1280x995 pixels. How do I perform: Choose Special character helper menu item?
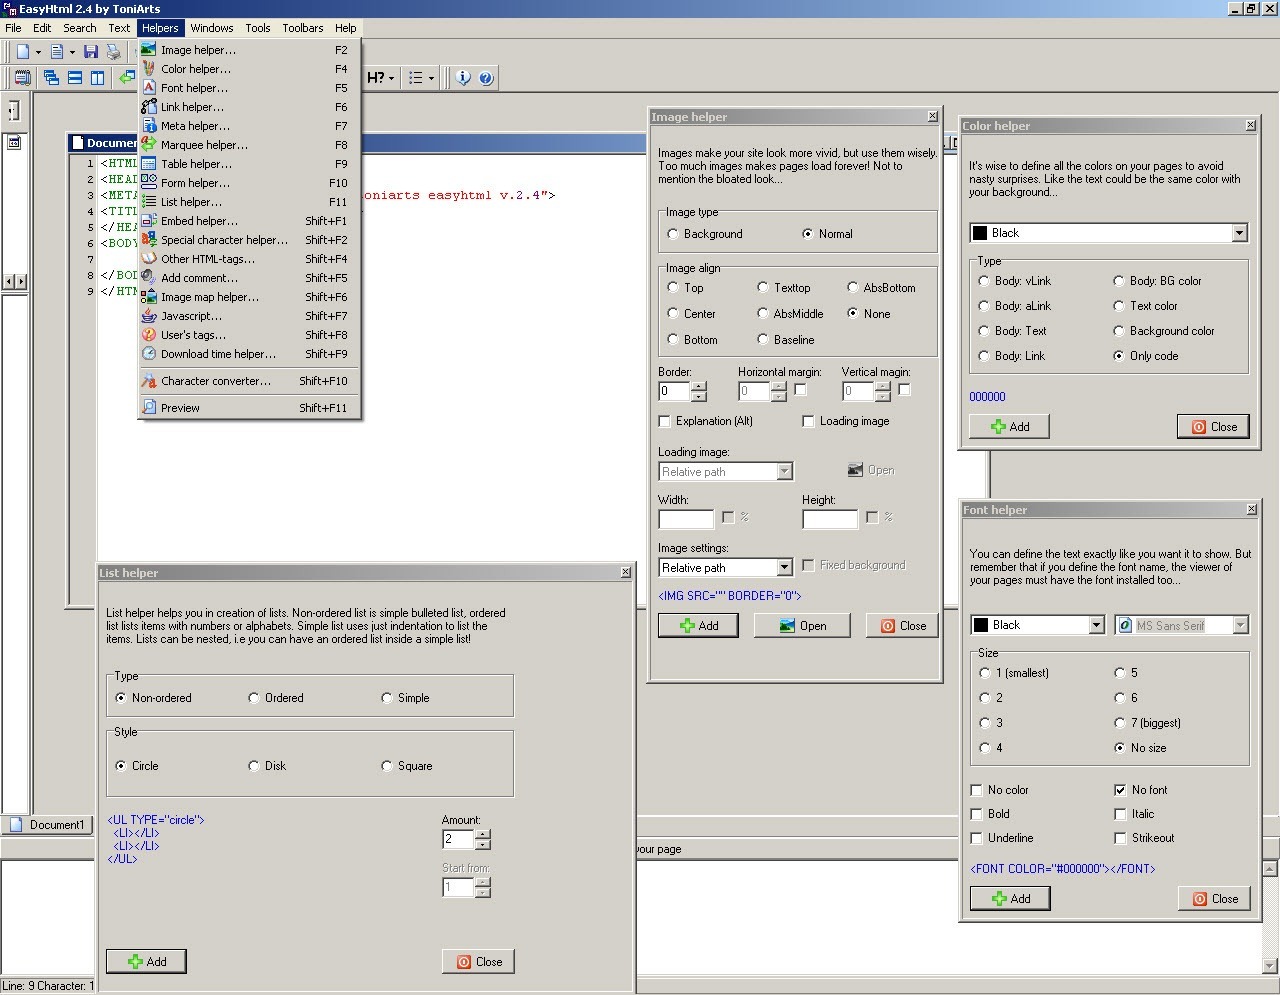click(249, 240)
